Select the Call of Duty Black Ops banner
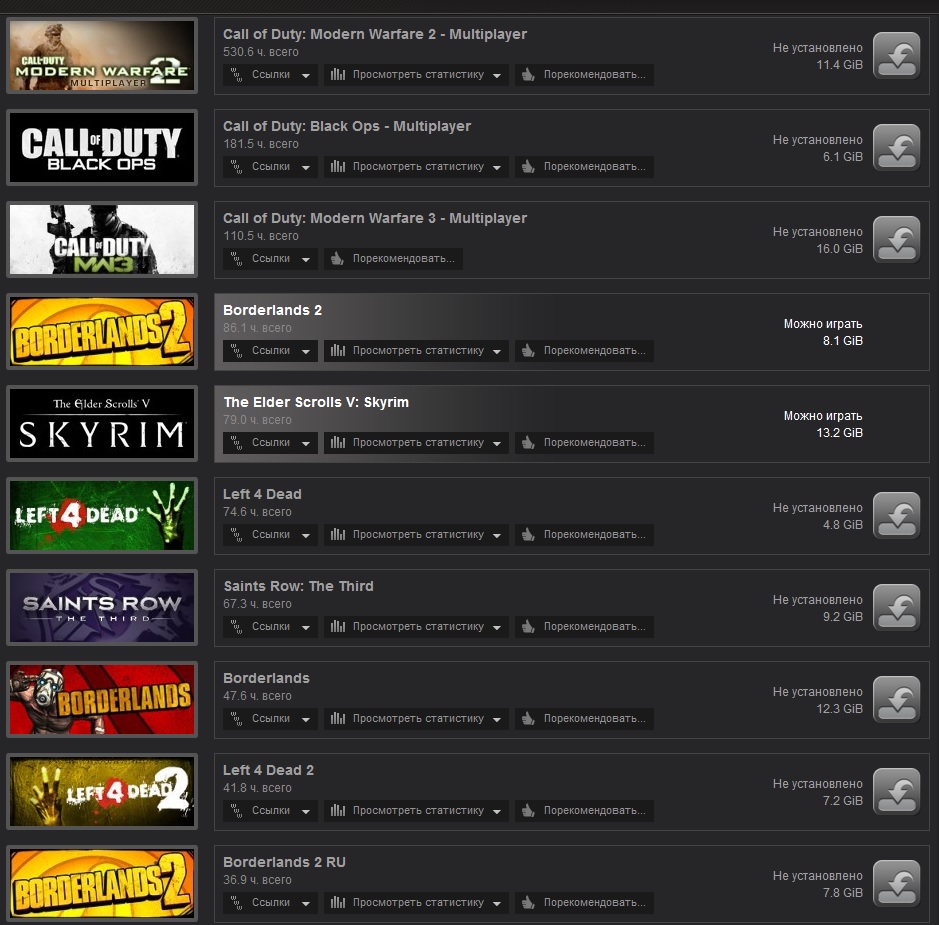 [102, 147]
